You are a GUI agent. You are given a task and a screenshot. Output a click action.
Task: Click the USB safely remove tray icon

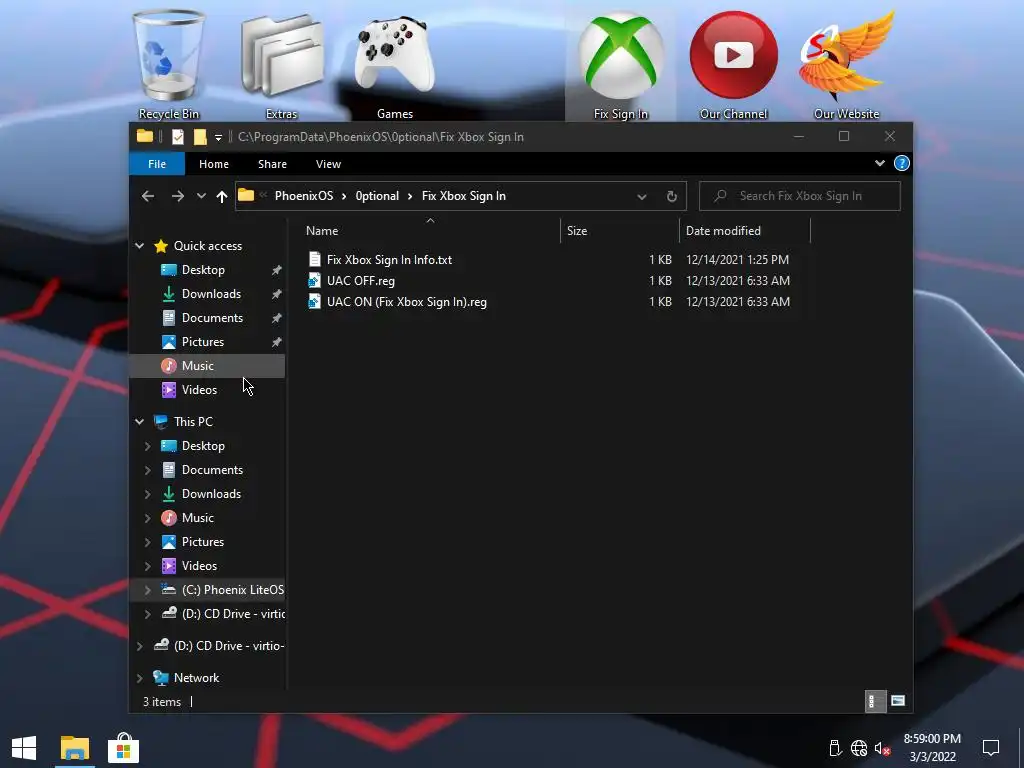[x=835, y=748]
